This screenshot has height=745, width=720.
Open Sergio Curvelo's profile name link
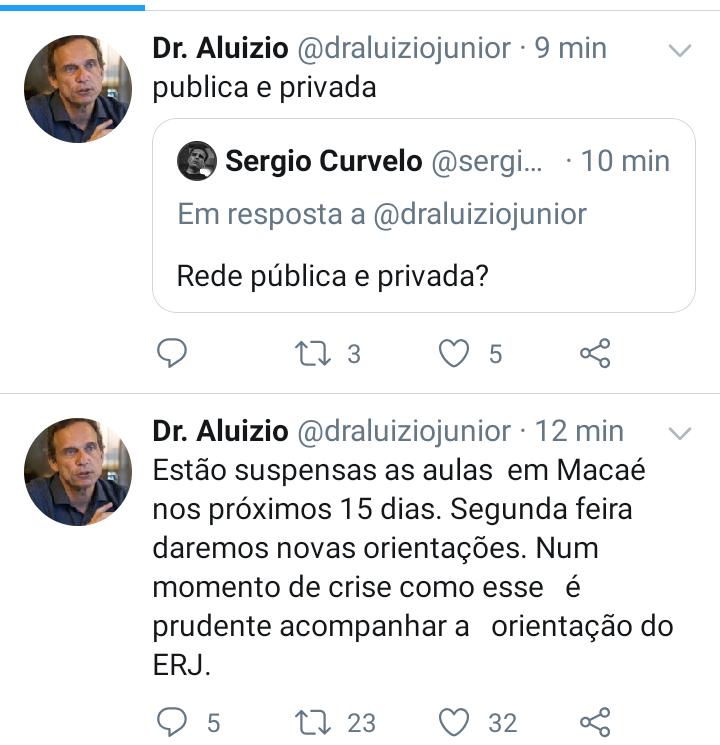click(x=324, y=162)
